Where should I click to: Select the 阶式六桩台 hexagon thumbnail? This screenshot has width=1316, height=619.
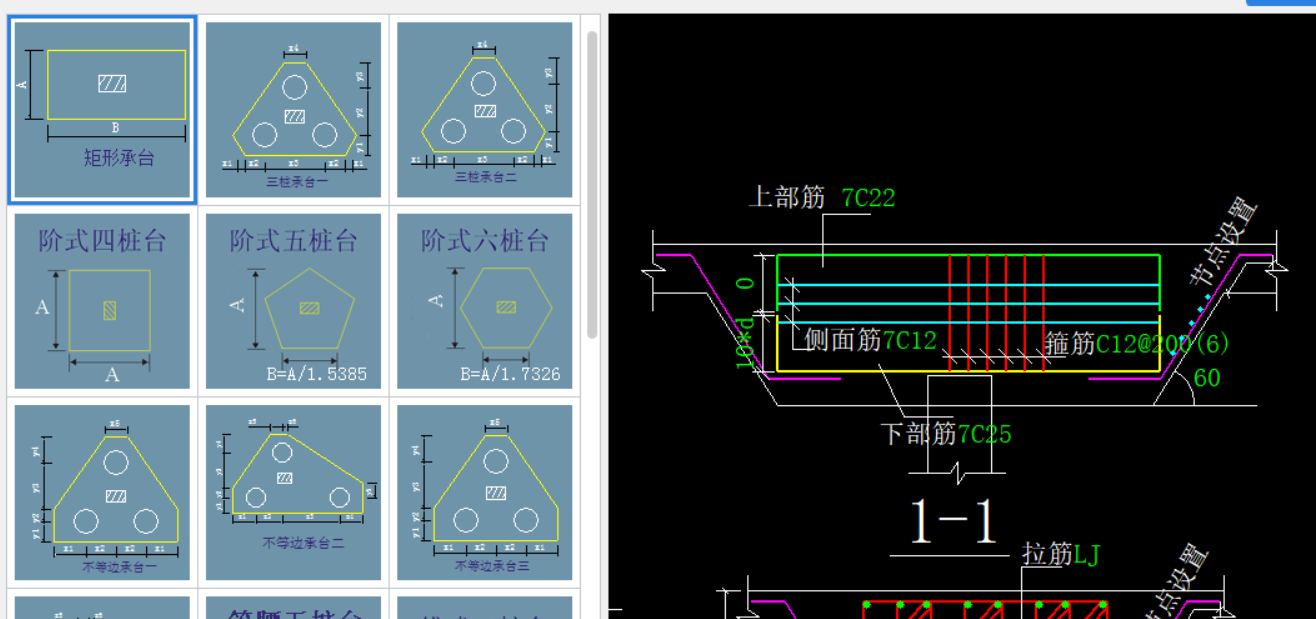485,301
